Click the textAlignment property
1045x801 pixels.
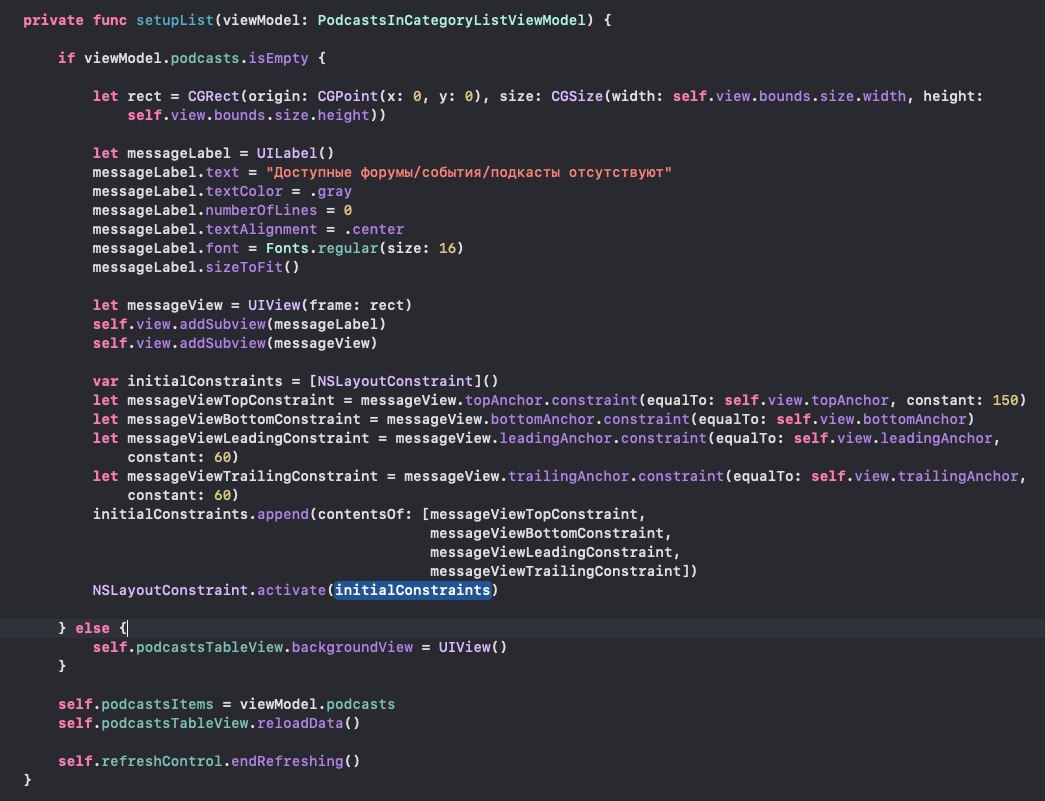pyautogui.click(x=261, y=229)
